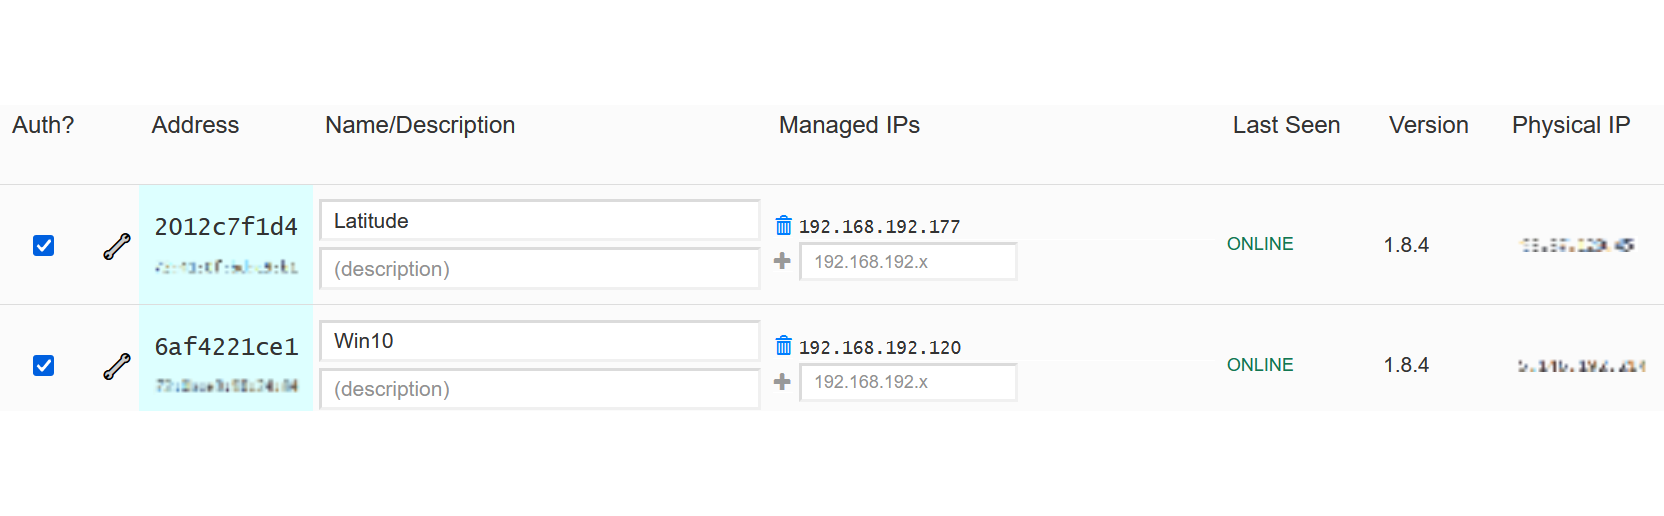Viewport: 1664px width, 516px height.
Task: Click the new IP field in Win10 row
Action: [908, 382]
